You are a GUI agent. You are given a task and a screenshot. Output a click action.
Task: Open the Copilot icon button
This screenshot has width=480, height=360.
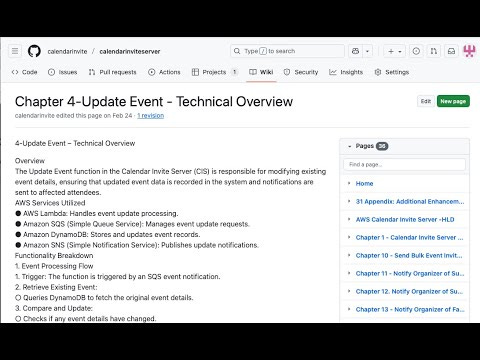(x=356, y=51)
